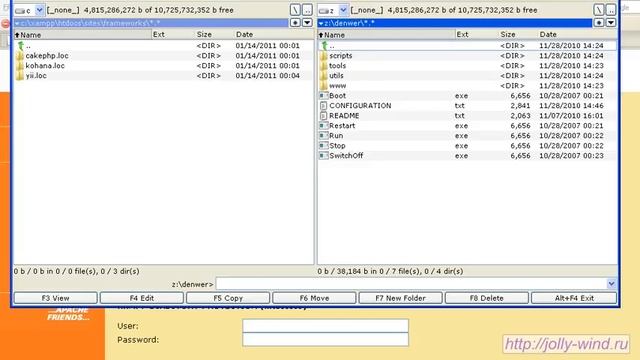
Task: Open the command line history dropdown
Action: click(x=611, y=284)
